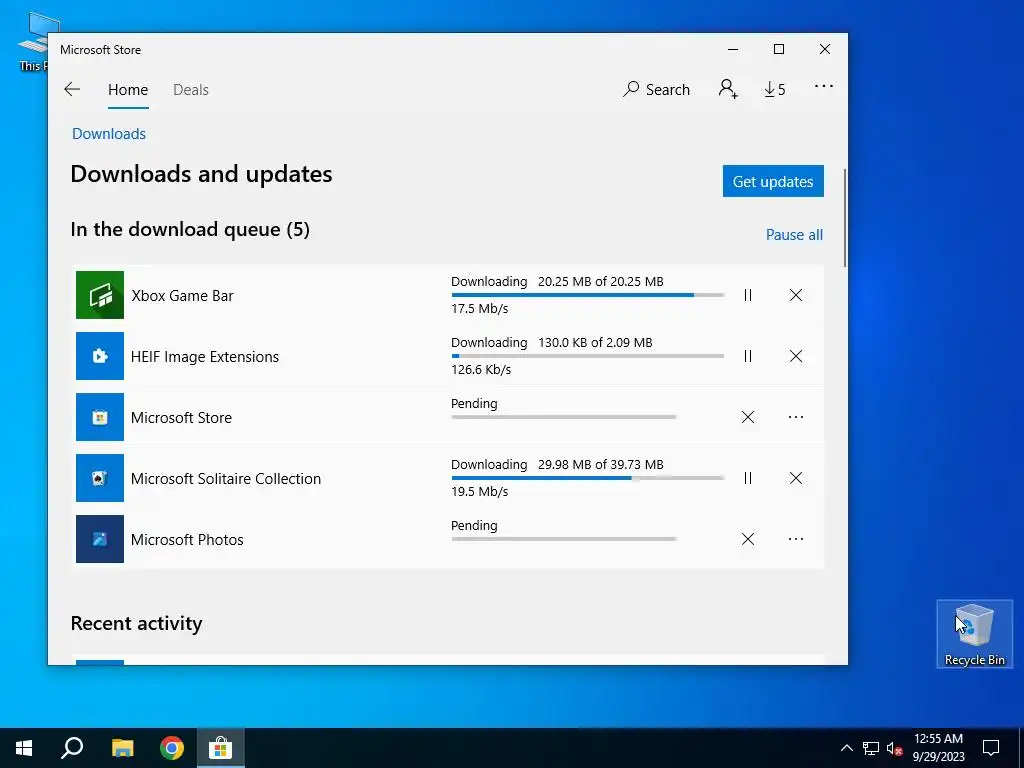Click the vertical scrollbar of the Store window

(x=845, y=218)
